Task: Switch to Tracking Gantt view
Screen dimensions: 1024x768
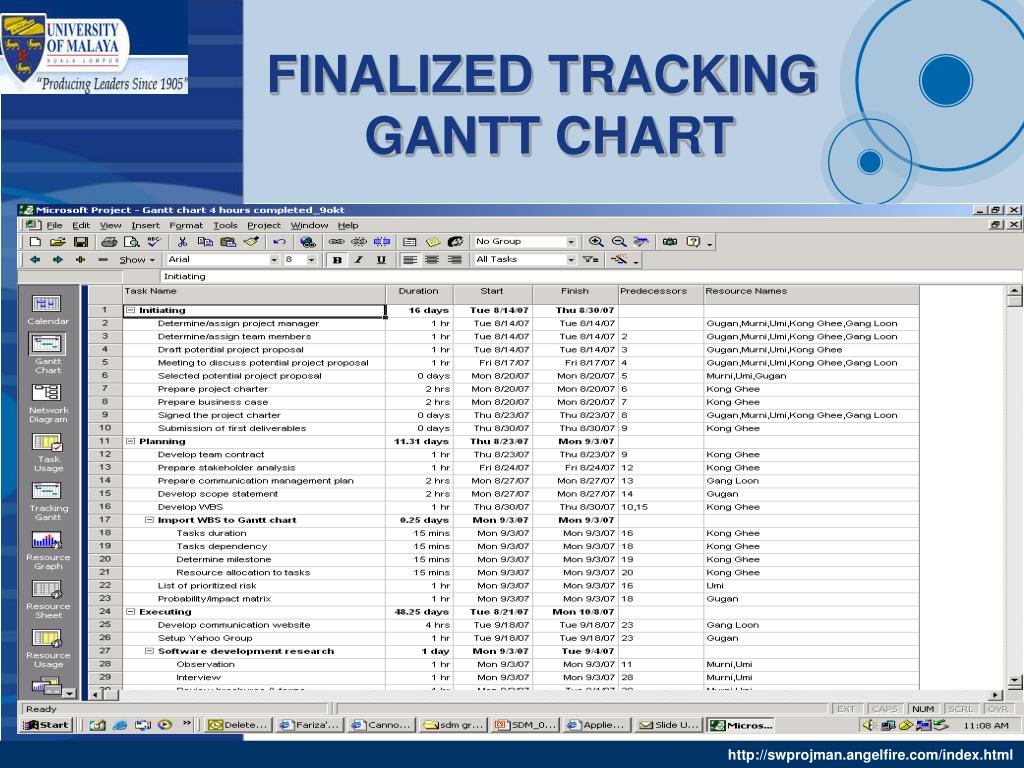Action: pyautogui.click(x=48, y=501)
